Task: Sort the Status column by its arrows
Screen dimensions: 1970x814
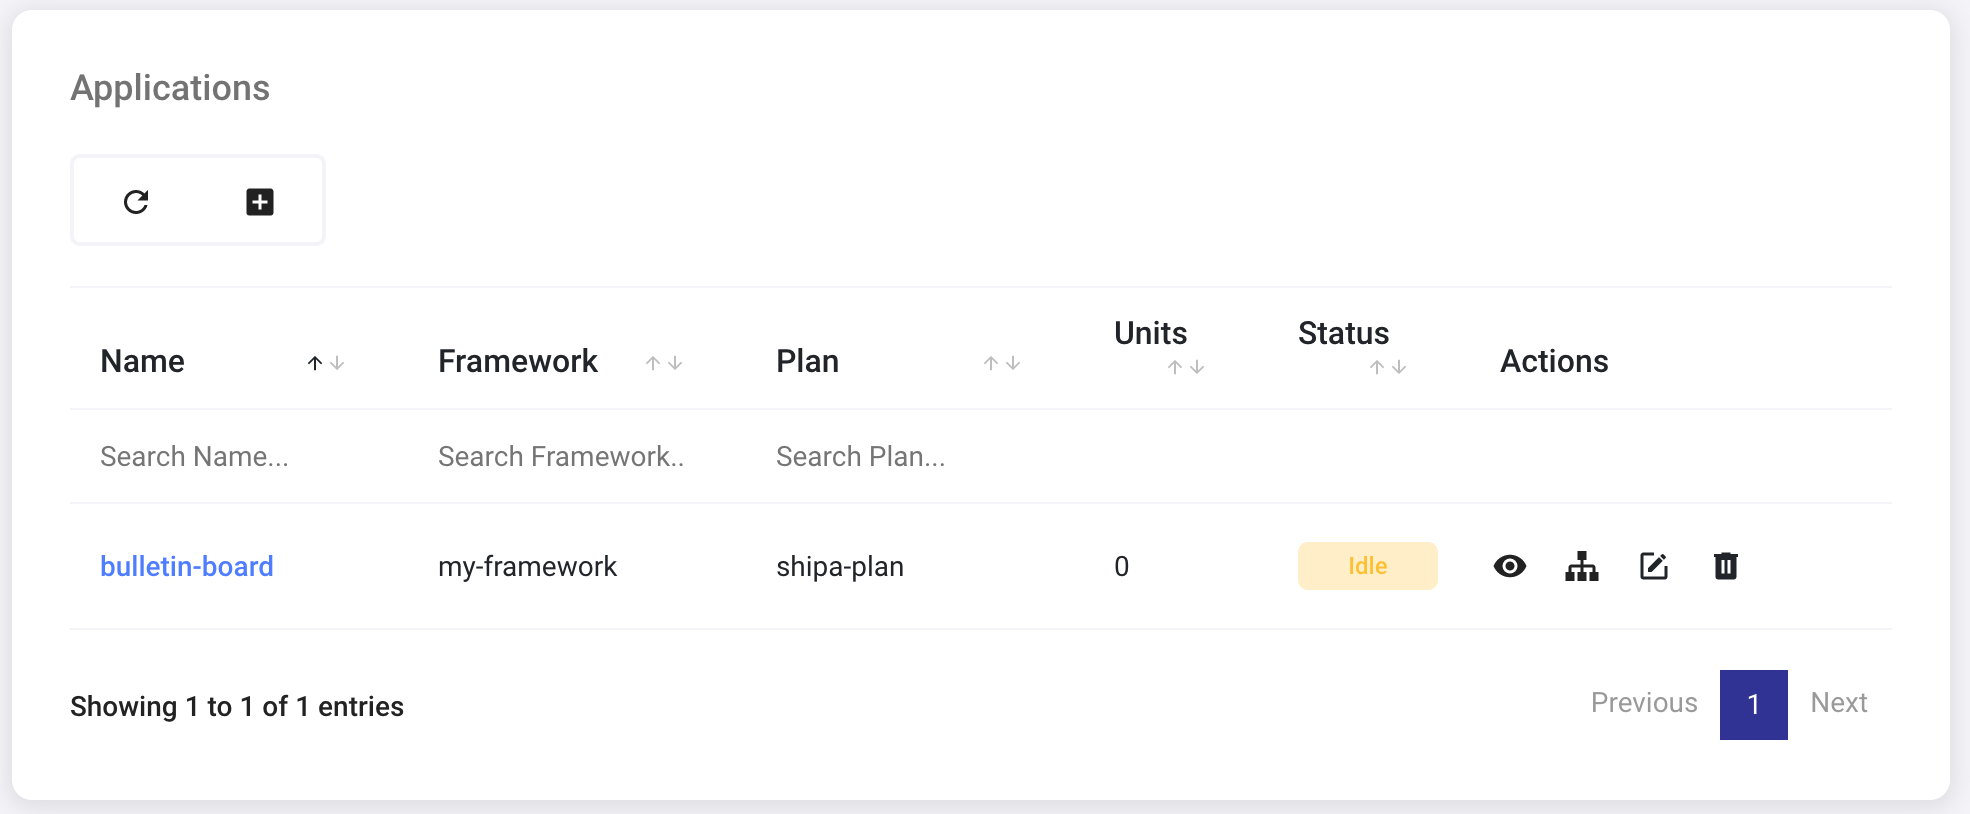Action: (x=1387, y=367)
